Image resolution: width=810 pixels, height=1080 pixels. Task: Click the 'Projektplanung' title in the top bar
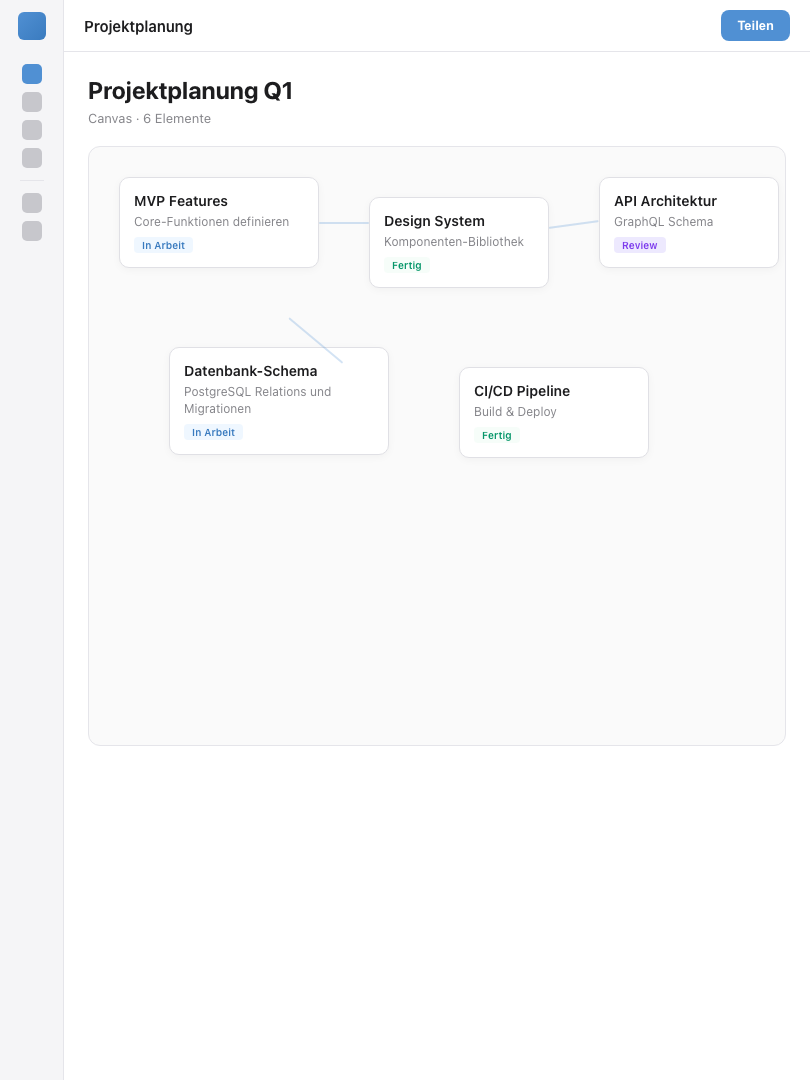138,26
